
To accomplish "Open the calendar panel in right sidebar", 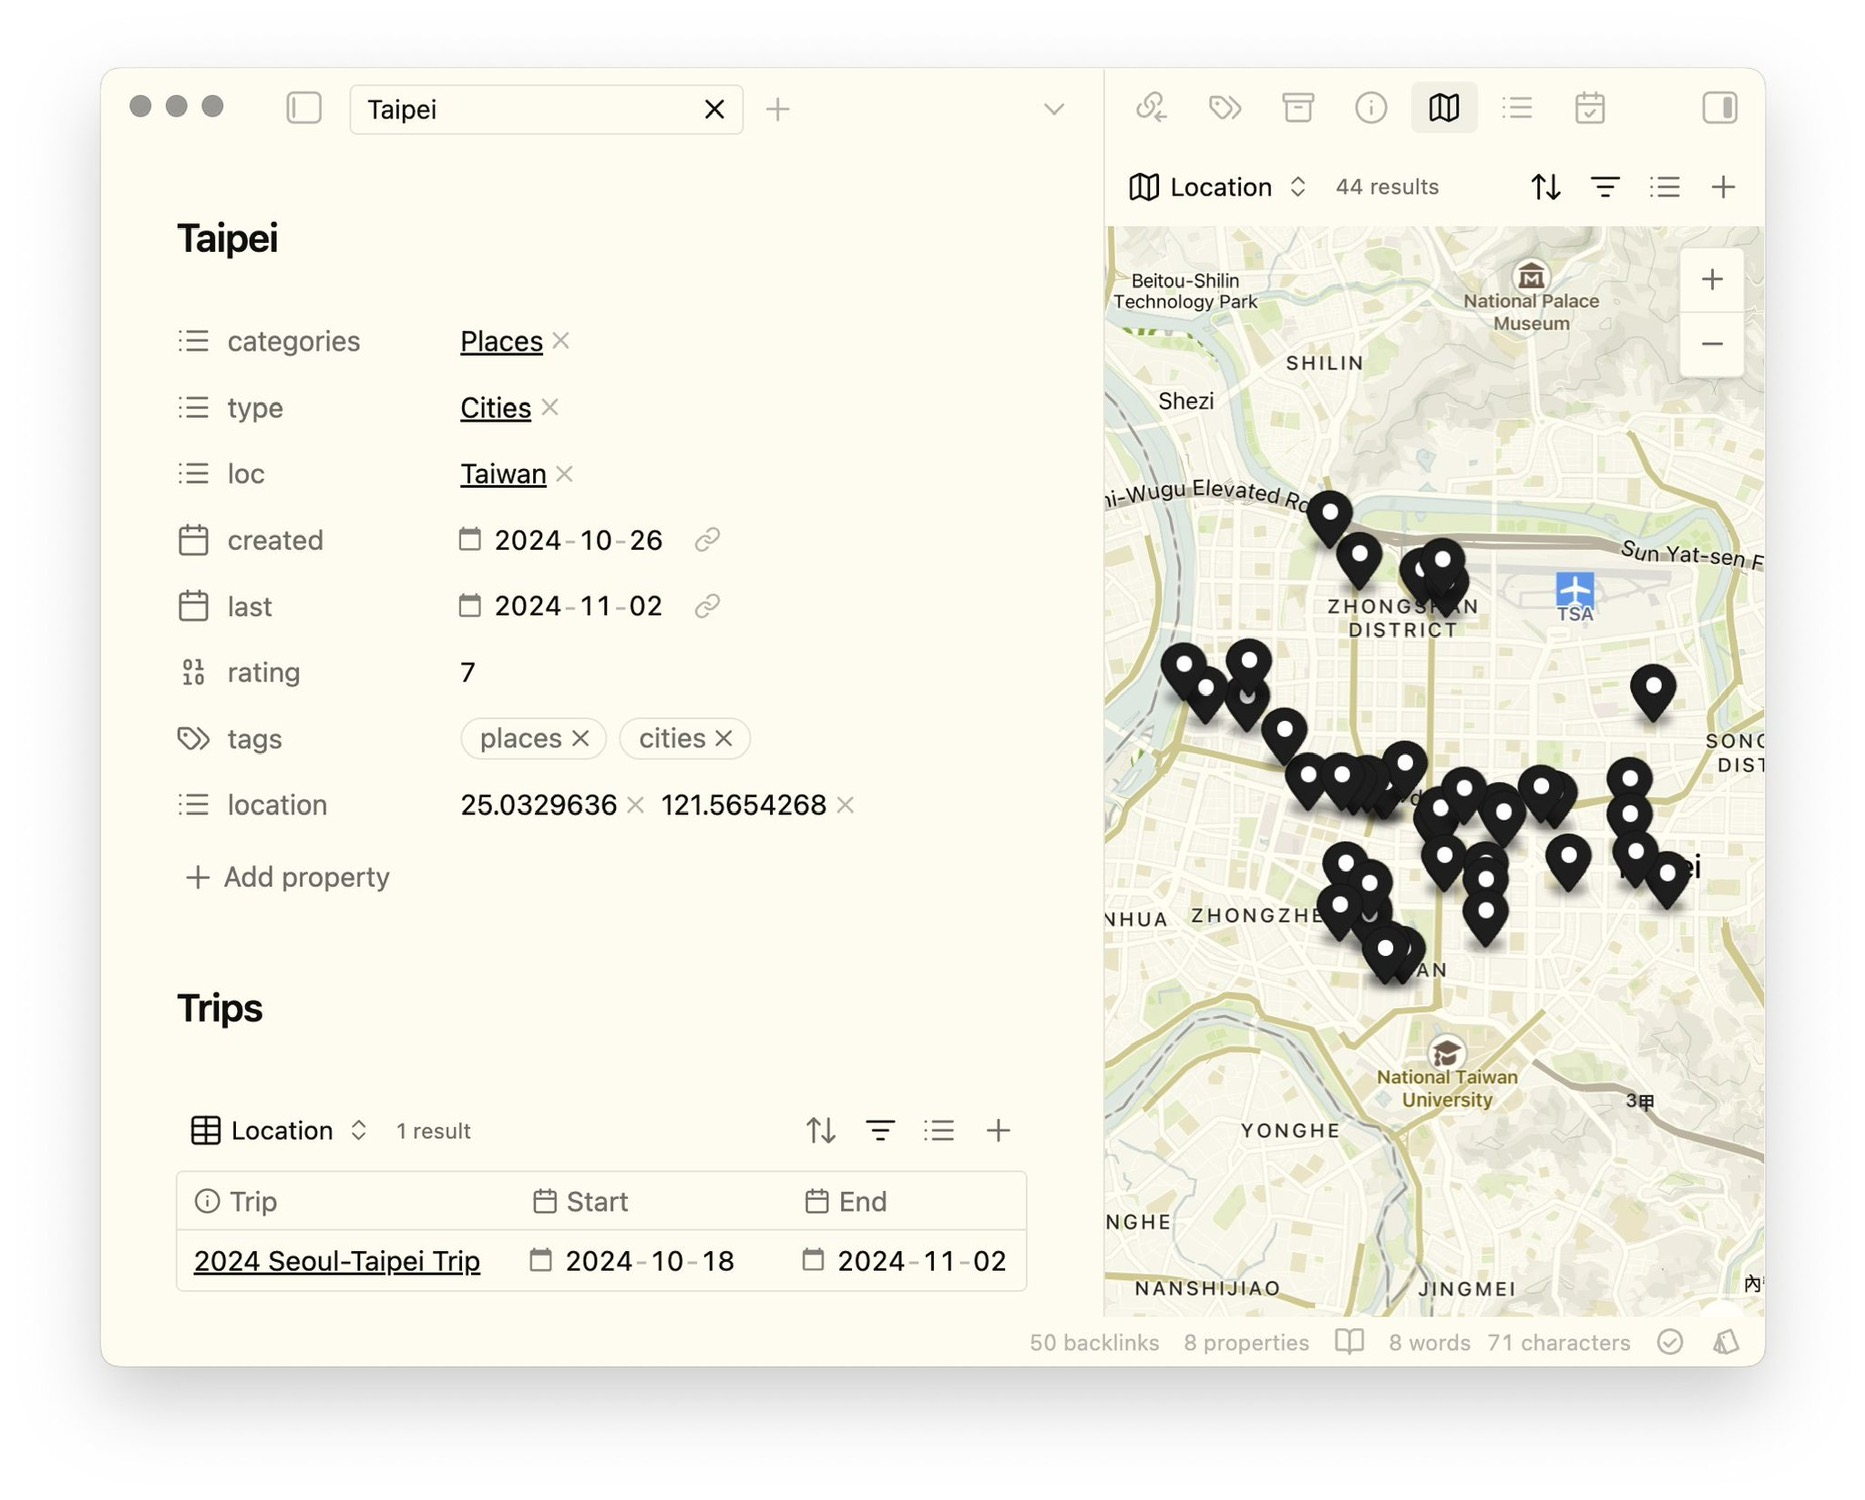I will (x=1589, y=108).
